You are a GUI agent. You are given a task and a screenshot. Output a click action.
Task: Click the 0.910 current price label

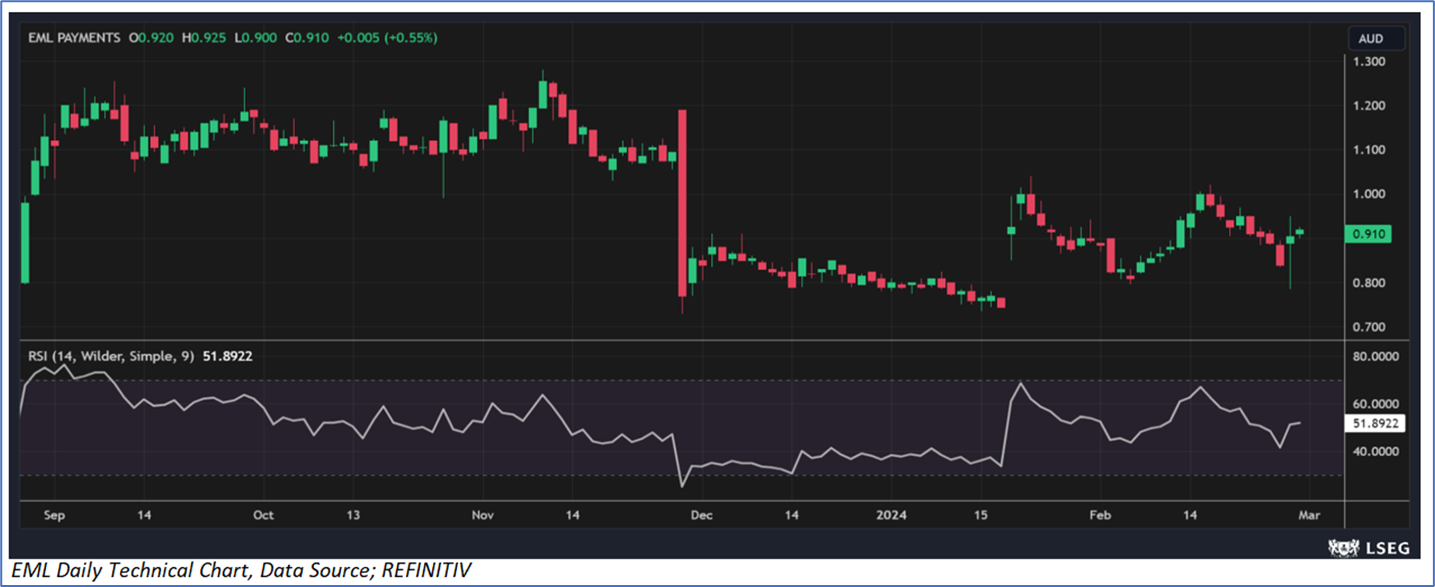pyautogui.click(x=1370, y=234)
